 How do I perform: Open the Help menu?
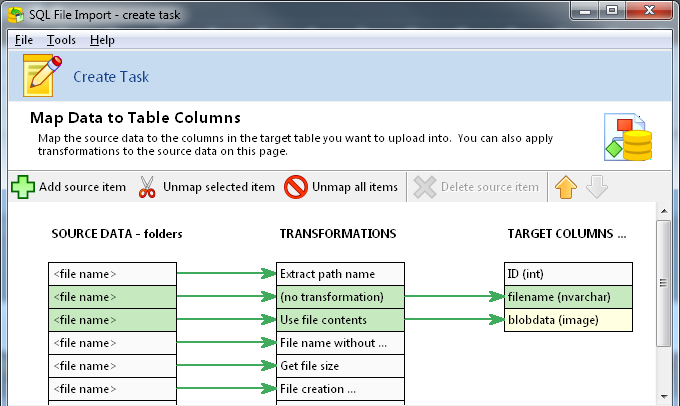click(102, 40)
